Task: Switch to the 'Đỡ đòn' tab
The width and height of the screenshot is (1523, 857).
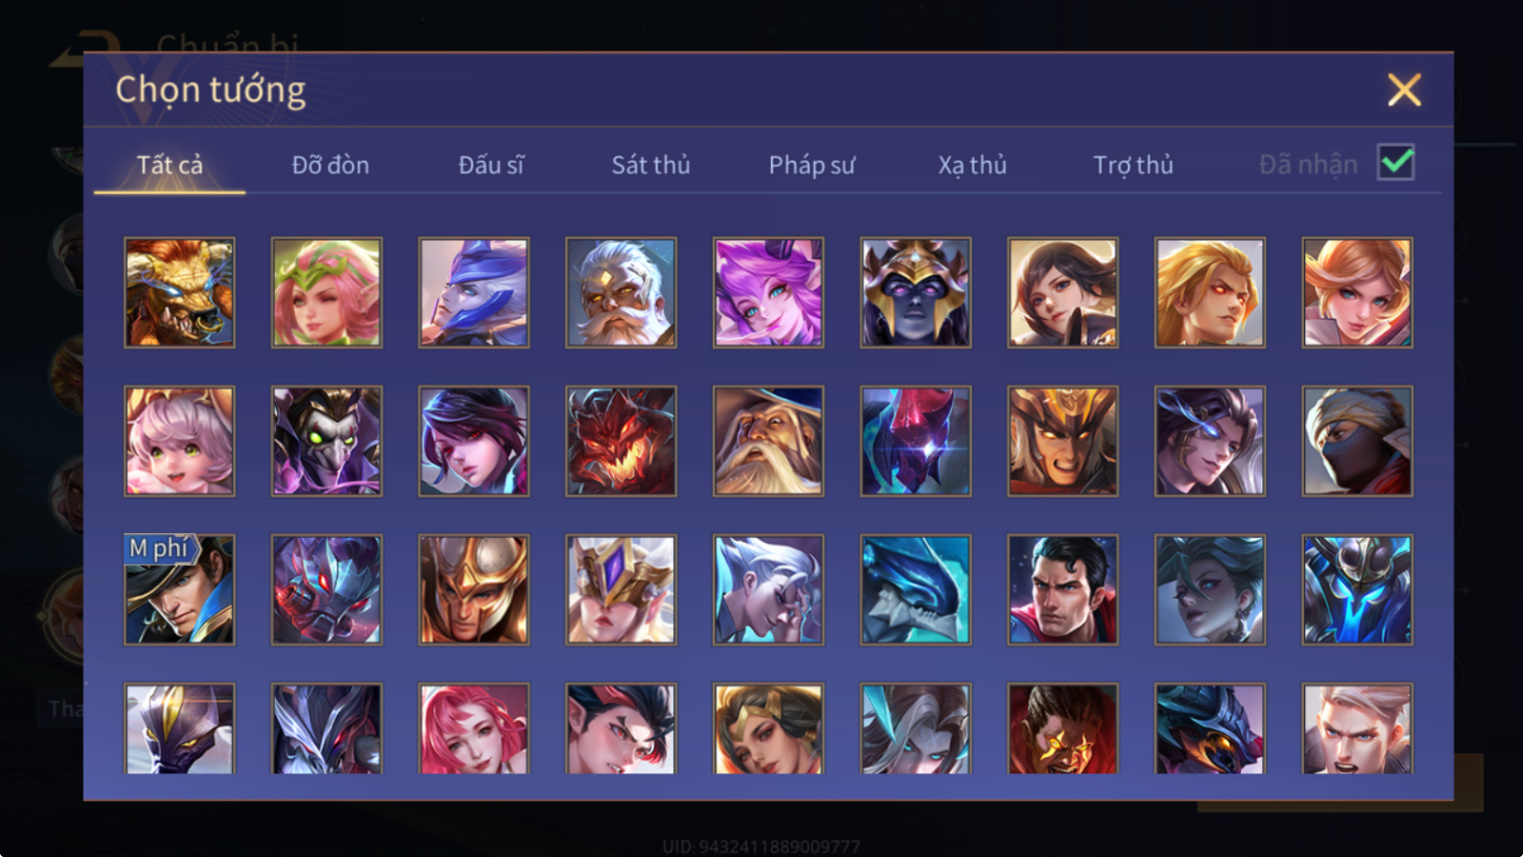Action: pyautogui.click(x=330, y=165)
